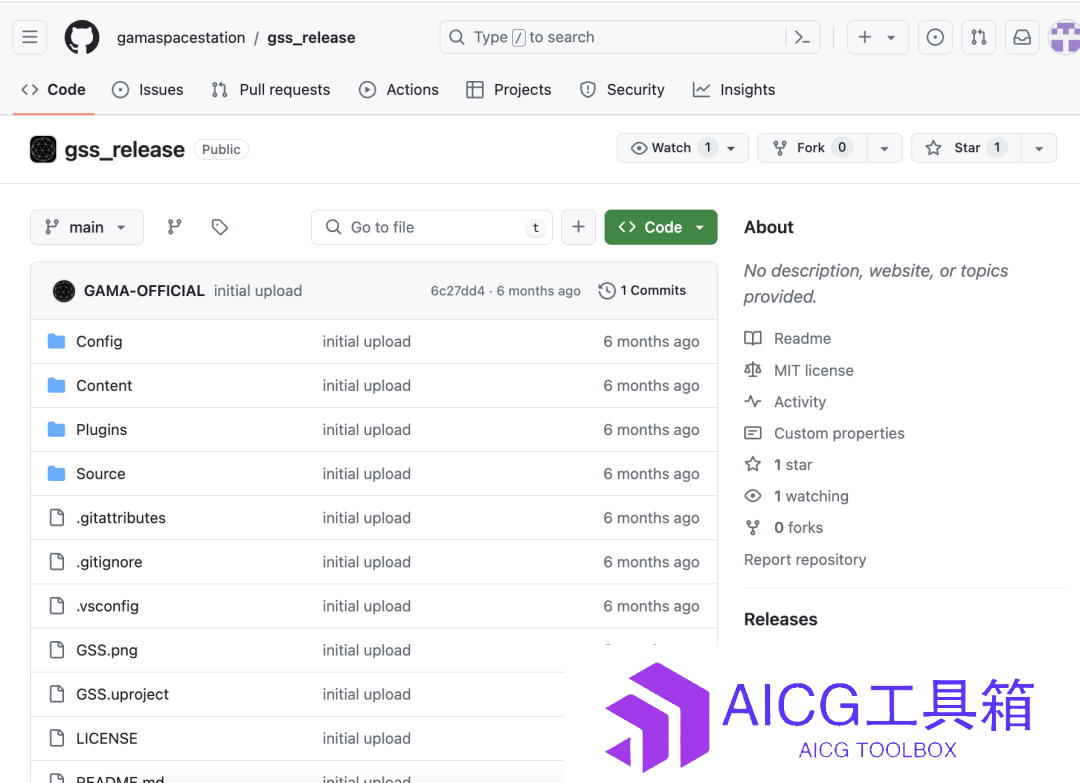This screenshot has height=783, width=1080.
Task: Switch to the Issues tab
Action: pos(148,90)
